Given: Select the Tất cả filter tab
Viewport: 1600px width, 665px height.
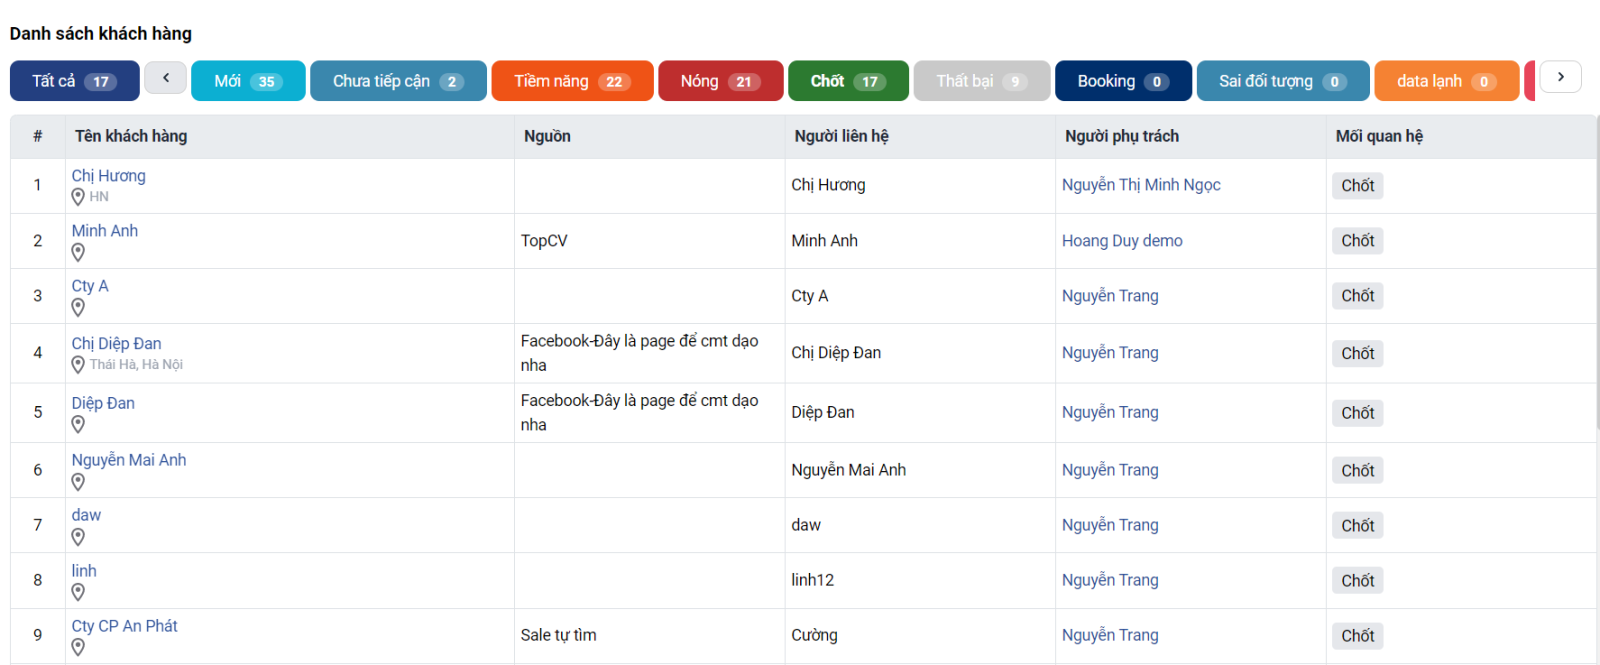Looking at the screenshot, I should pyautogui.click(x=74, y=81).
